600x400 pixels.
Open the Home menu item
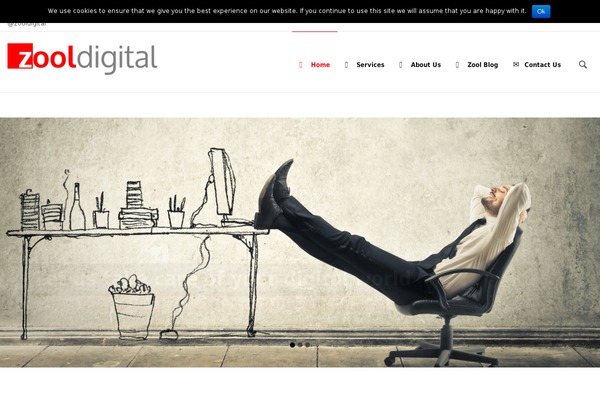click(x=320, y=65)
